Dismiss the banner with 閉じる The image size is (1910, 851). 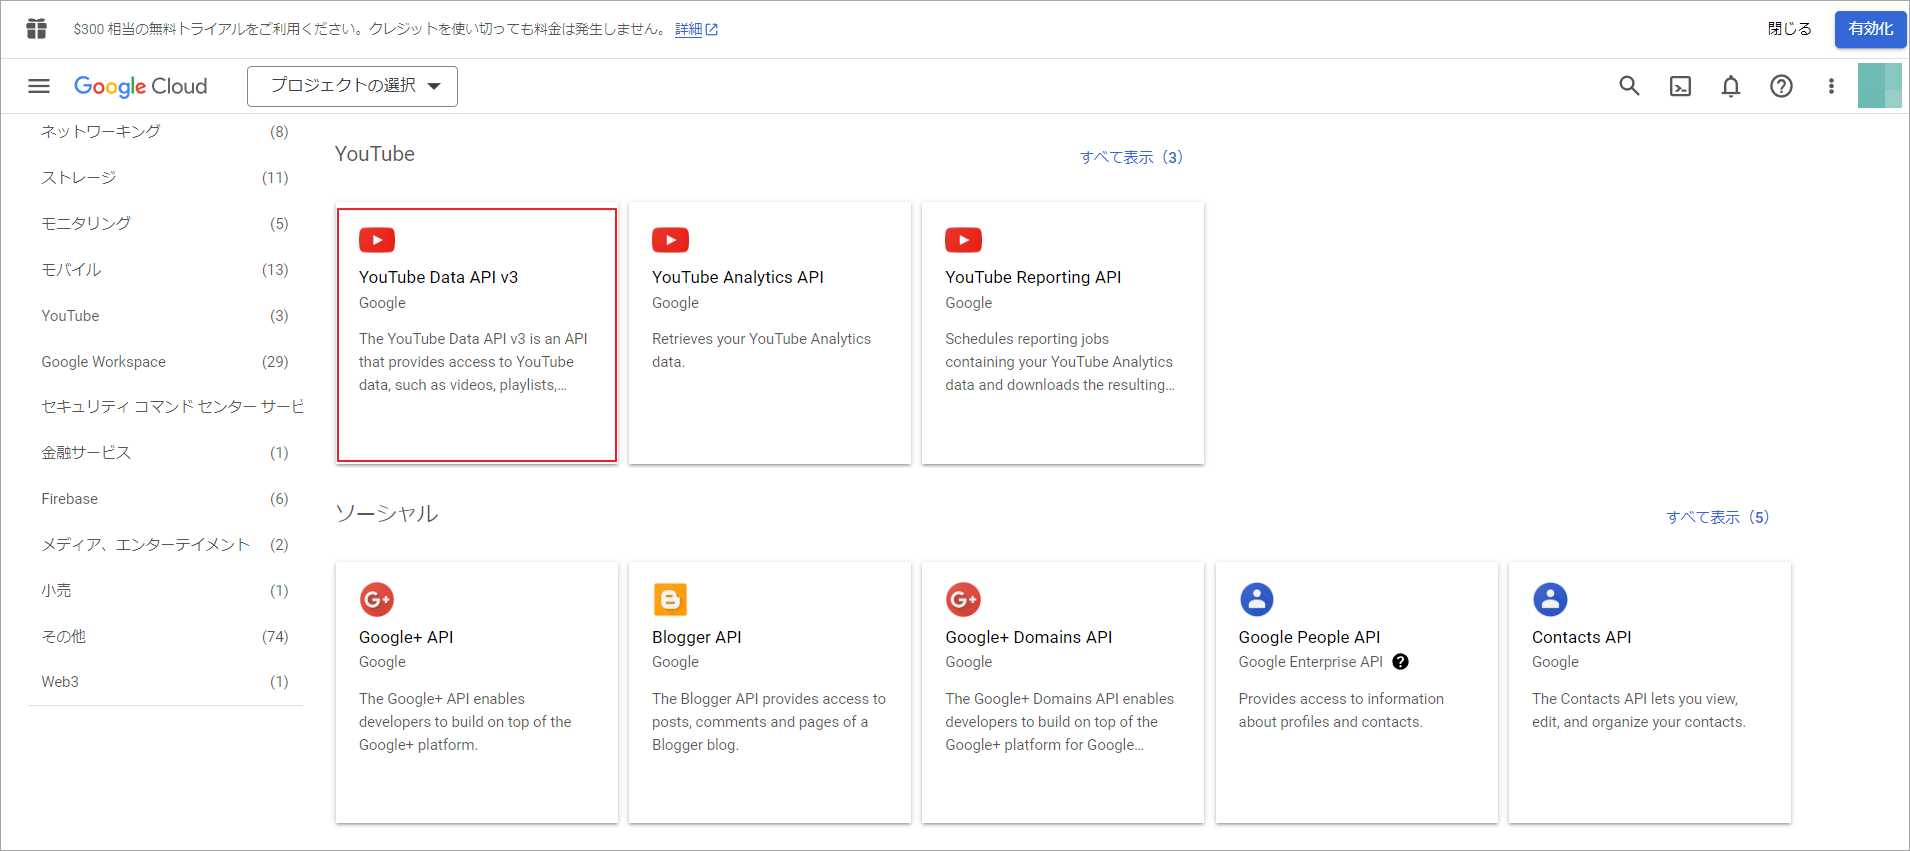coord(1789,29)
